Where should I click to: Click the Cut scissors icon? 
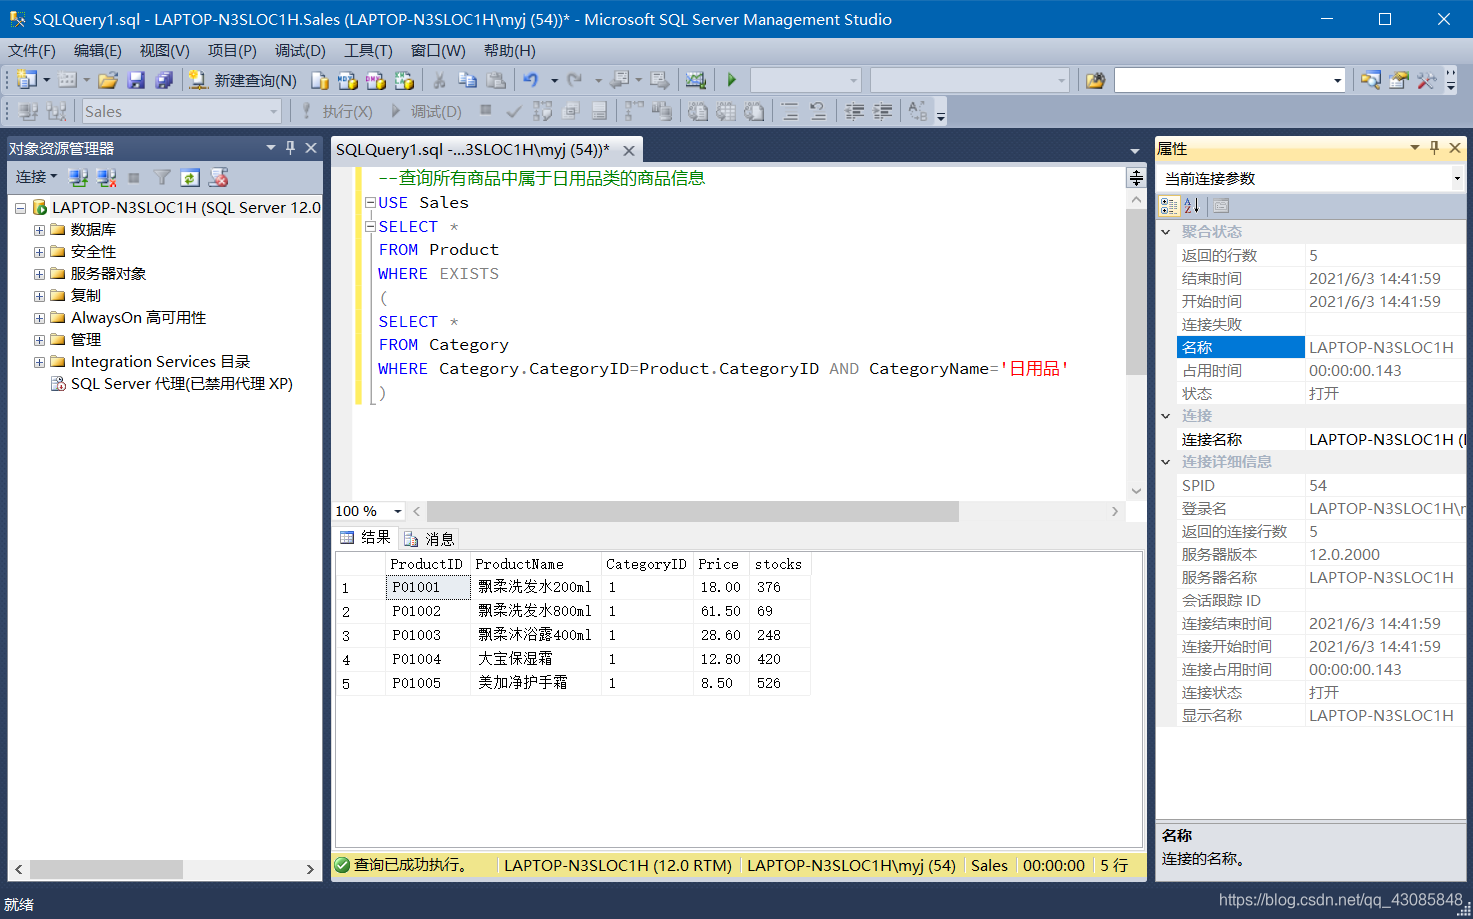(439, 80)
